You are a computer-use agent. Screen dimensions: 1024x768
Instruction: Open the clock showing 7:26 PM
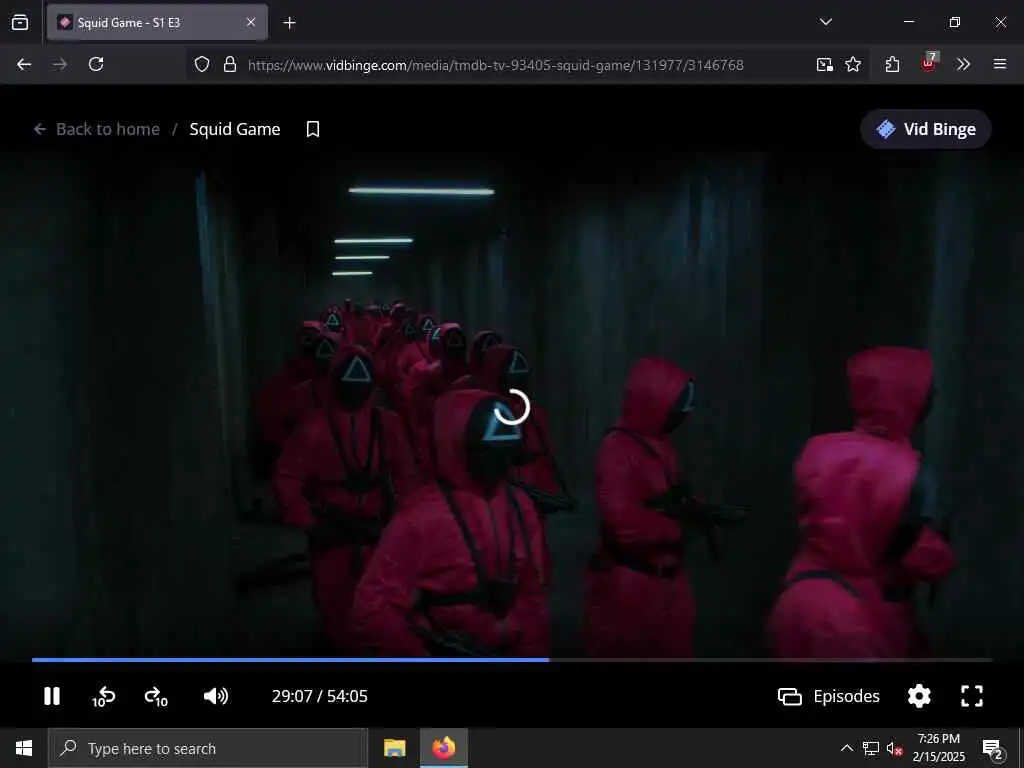(x=938, y=748)
